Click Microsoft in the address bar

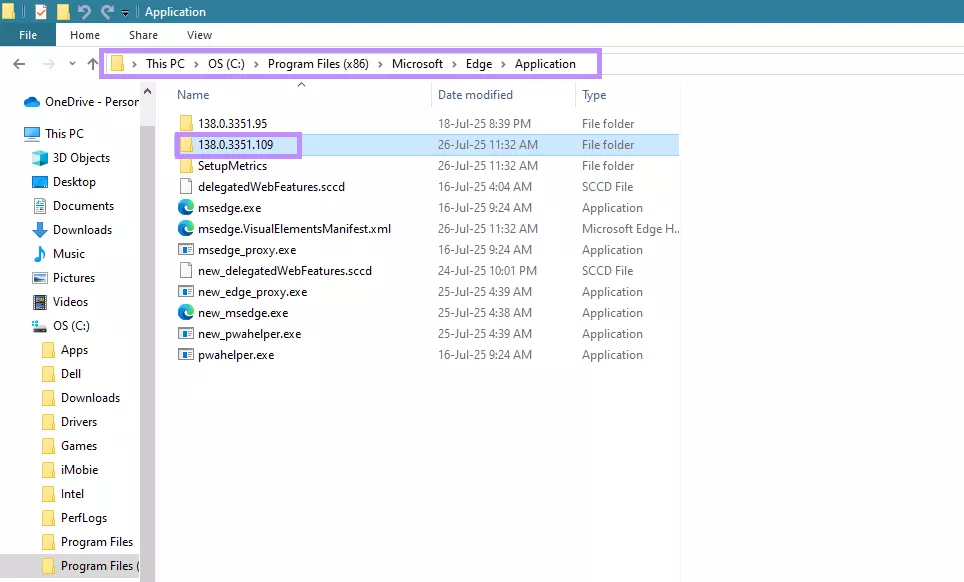tap(417, 64)
